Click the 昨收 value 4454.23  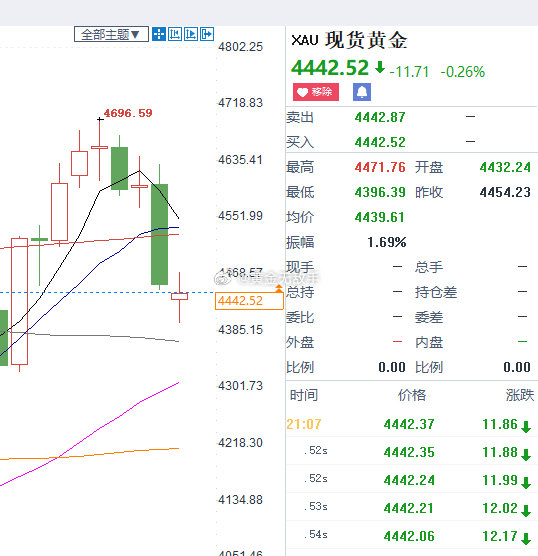point(505,192)
